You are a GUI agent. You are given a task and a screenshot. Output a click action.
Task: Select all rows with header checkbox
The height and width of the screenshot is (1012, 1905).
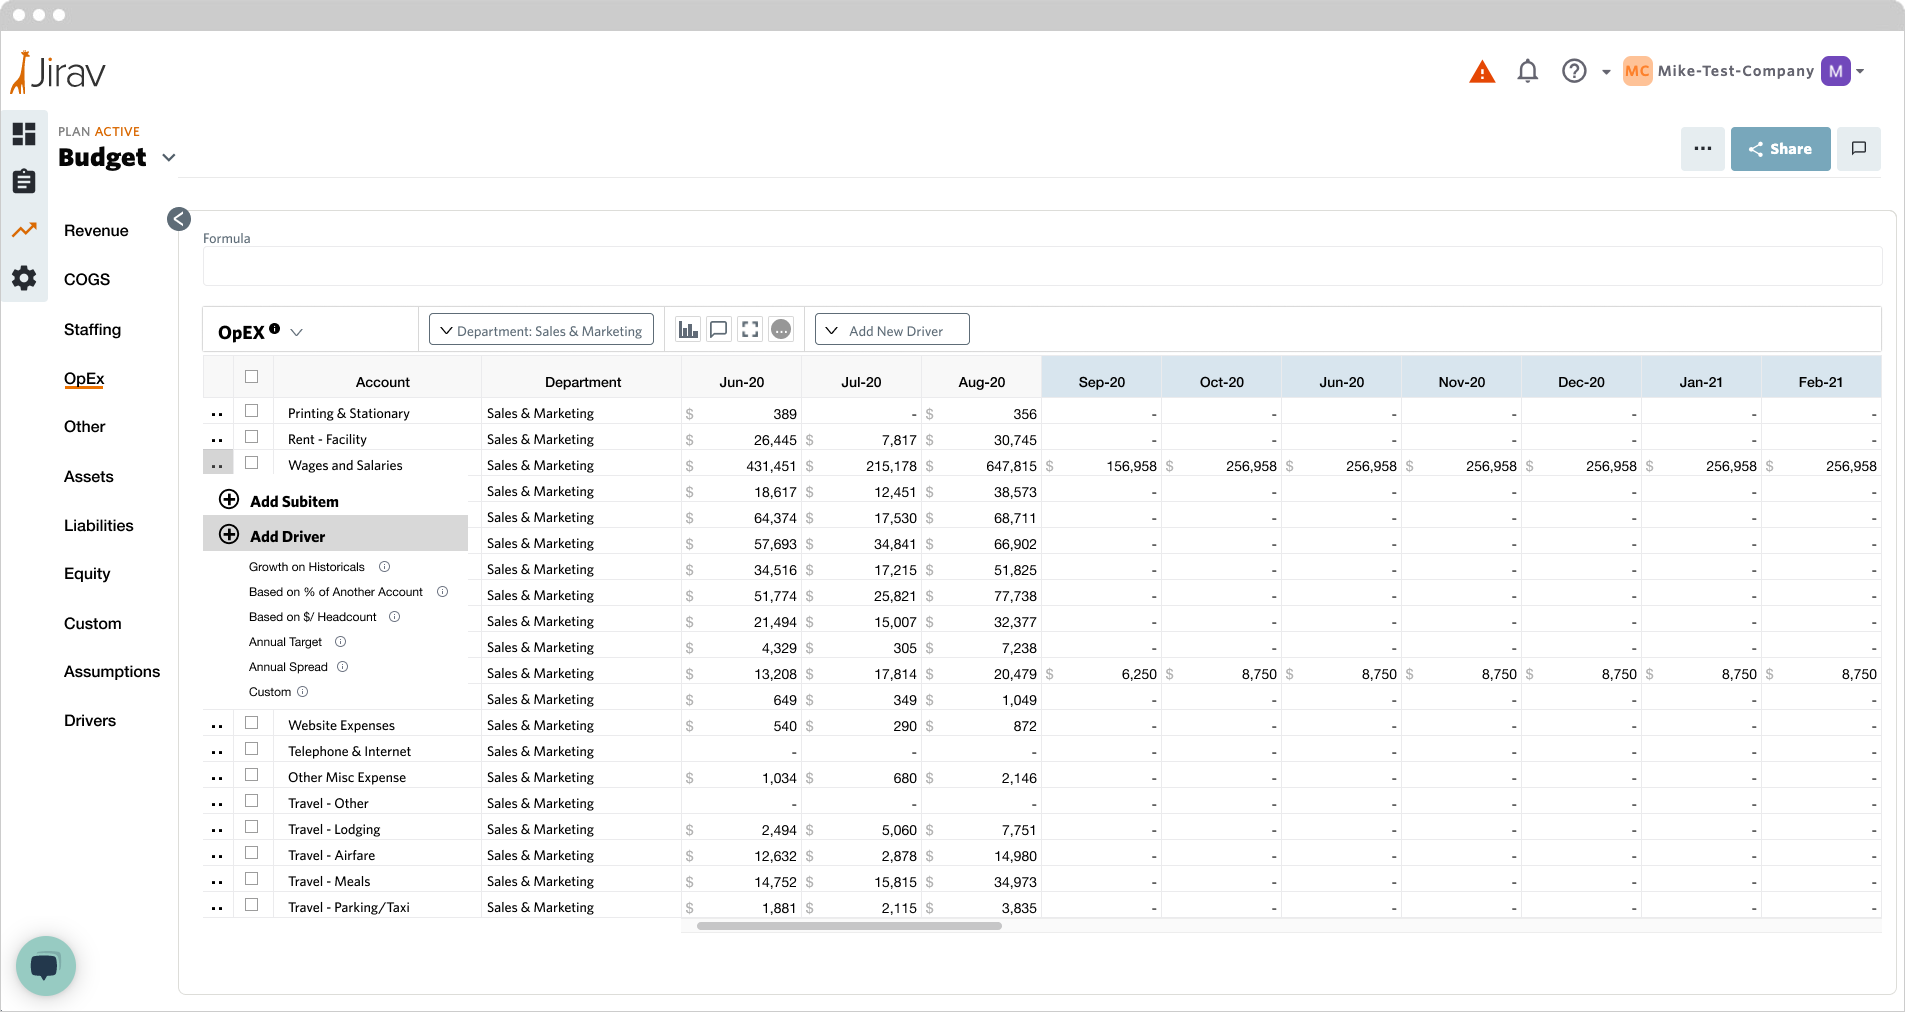252,377
